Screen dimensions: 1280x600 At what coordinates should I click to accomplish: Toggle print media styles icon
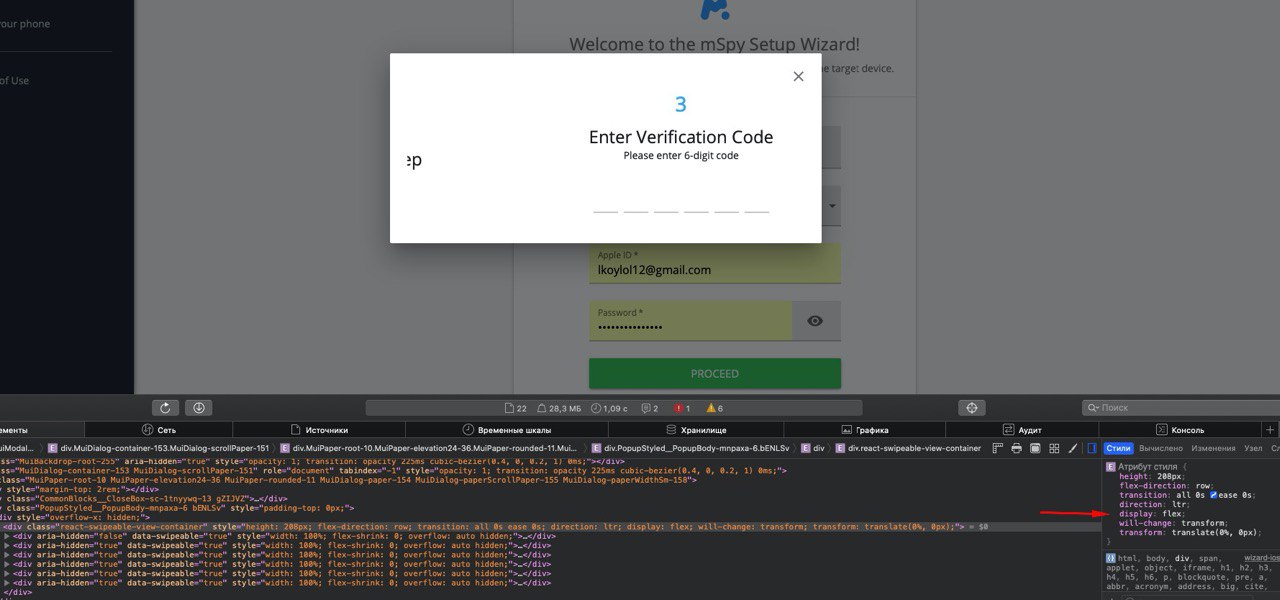[1016, 448]
